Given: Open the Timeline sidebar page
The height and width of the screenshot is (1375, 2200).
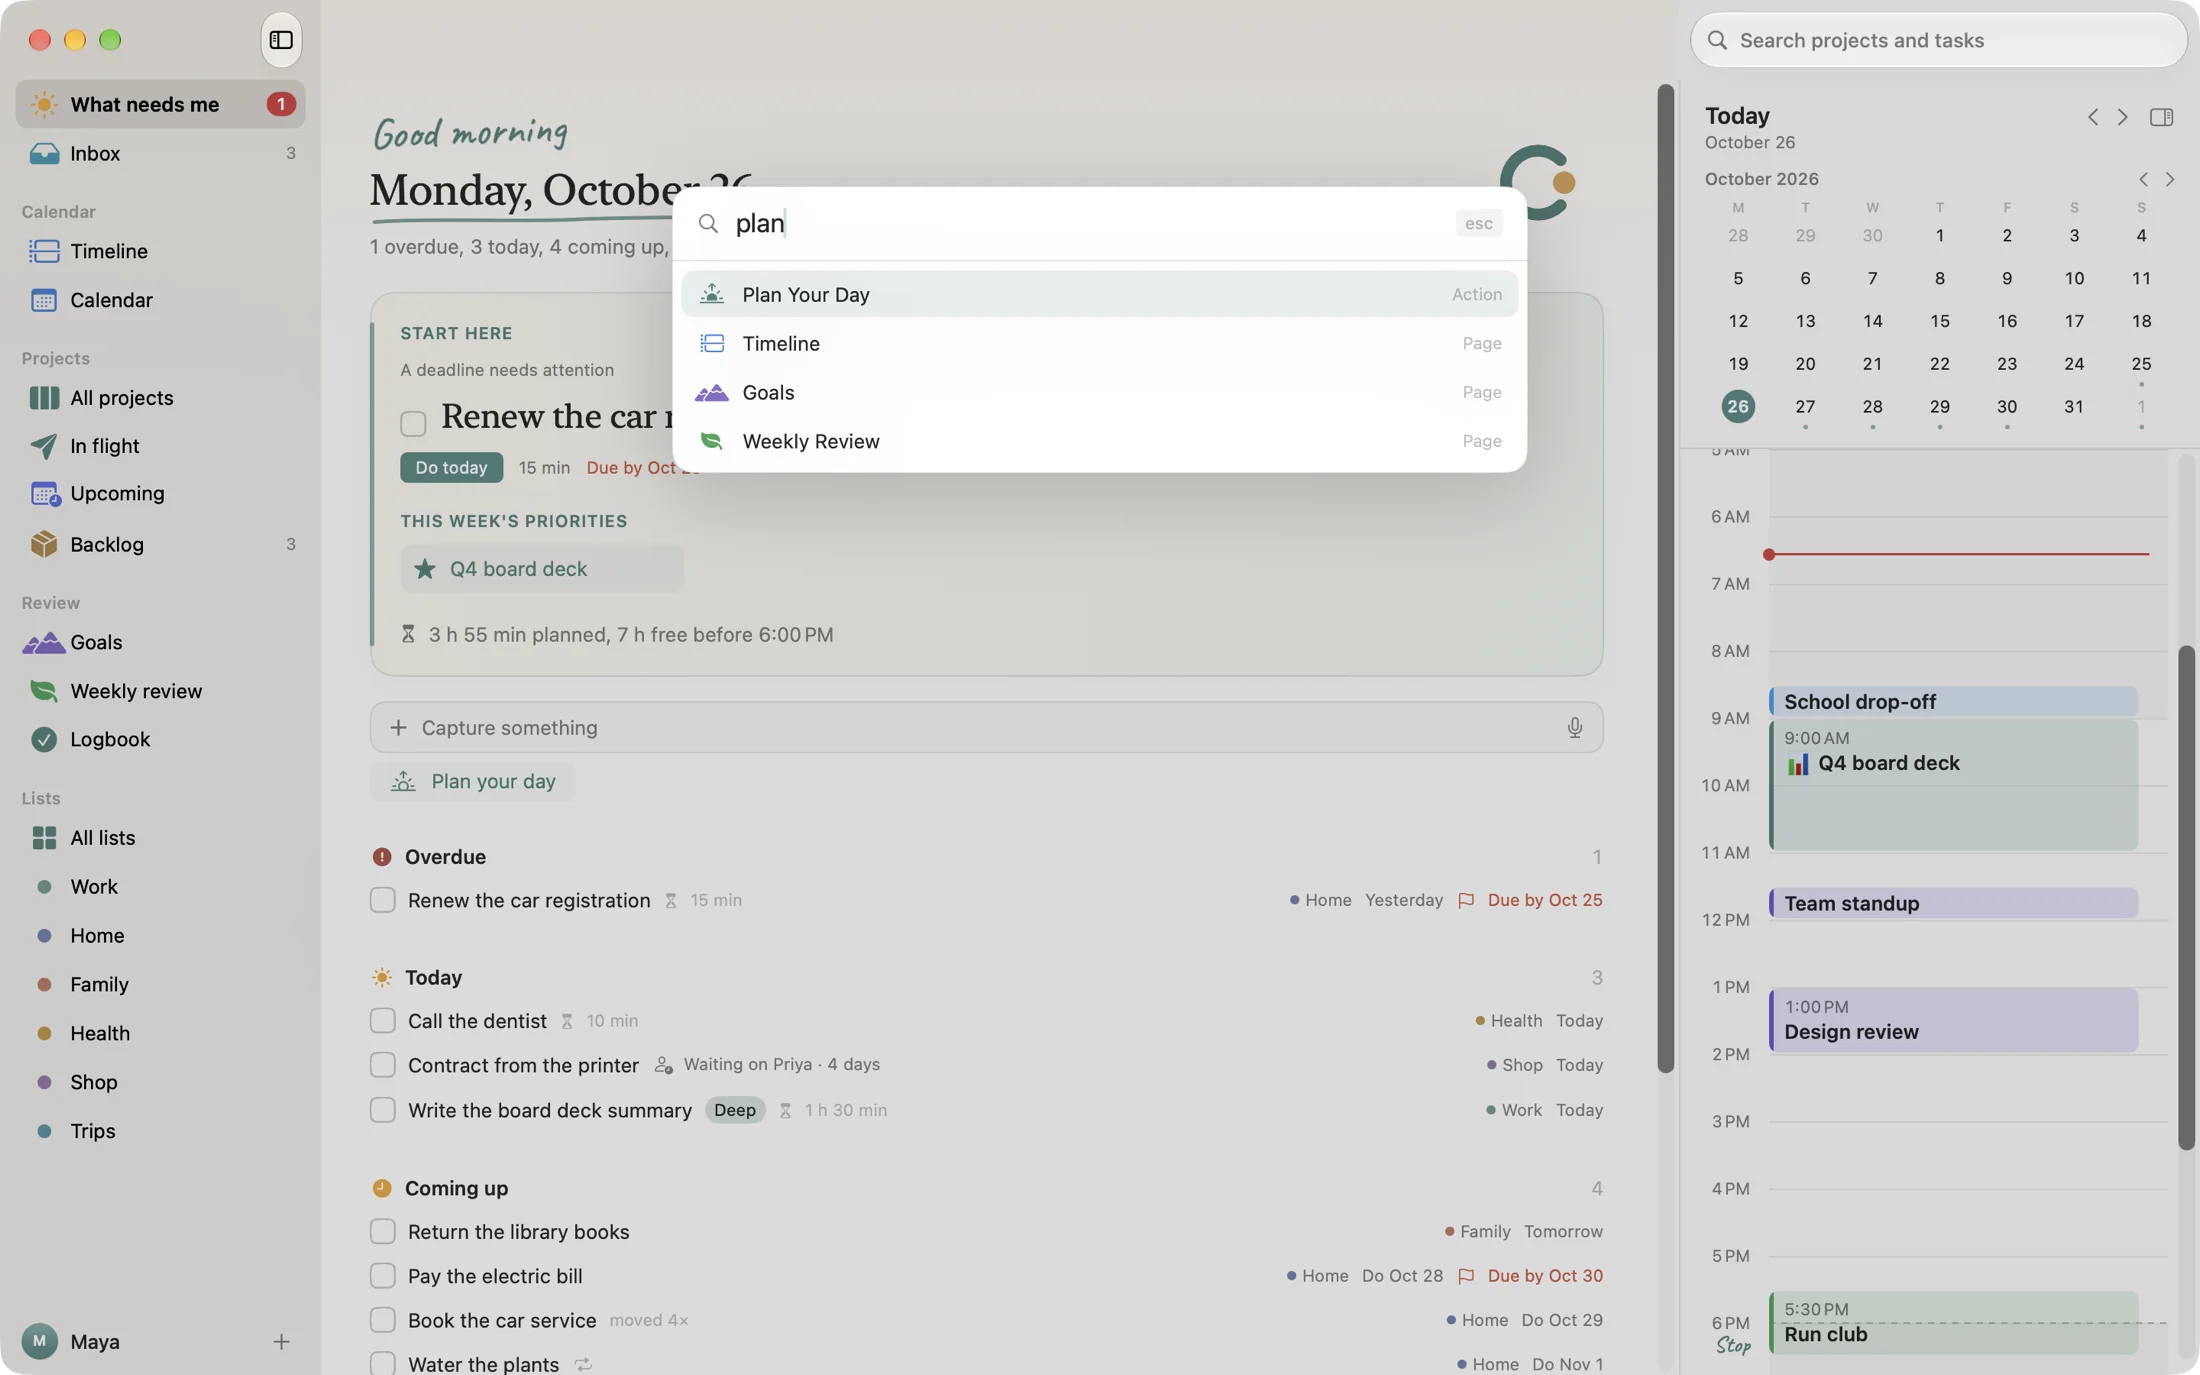Looking at the screenshot, I should point(160,251).
